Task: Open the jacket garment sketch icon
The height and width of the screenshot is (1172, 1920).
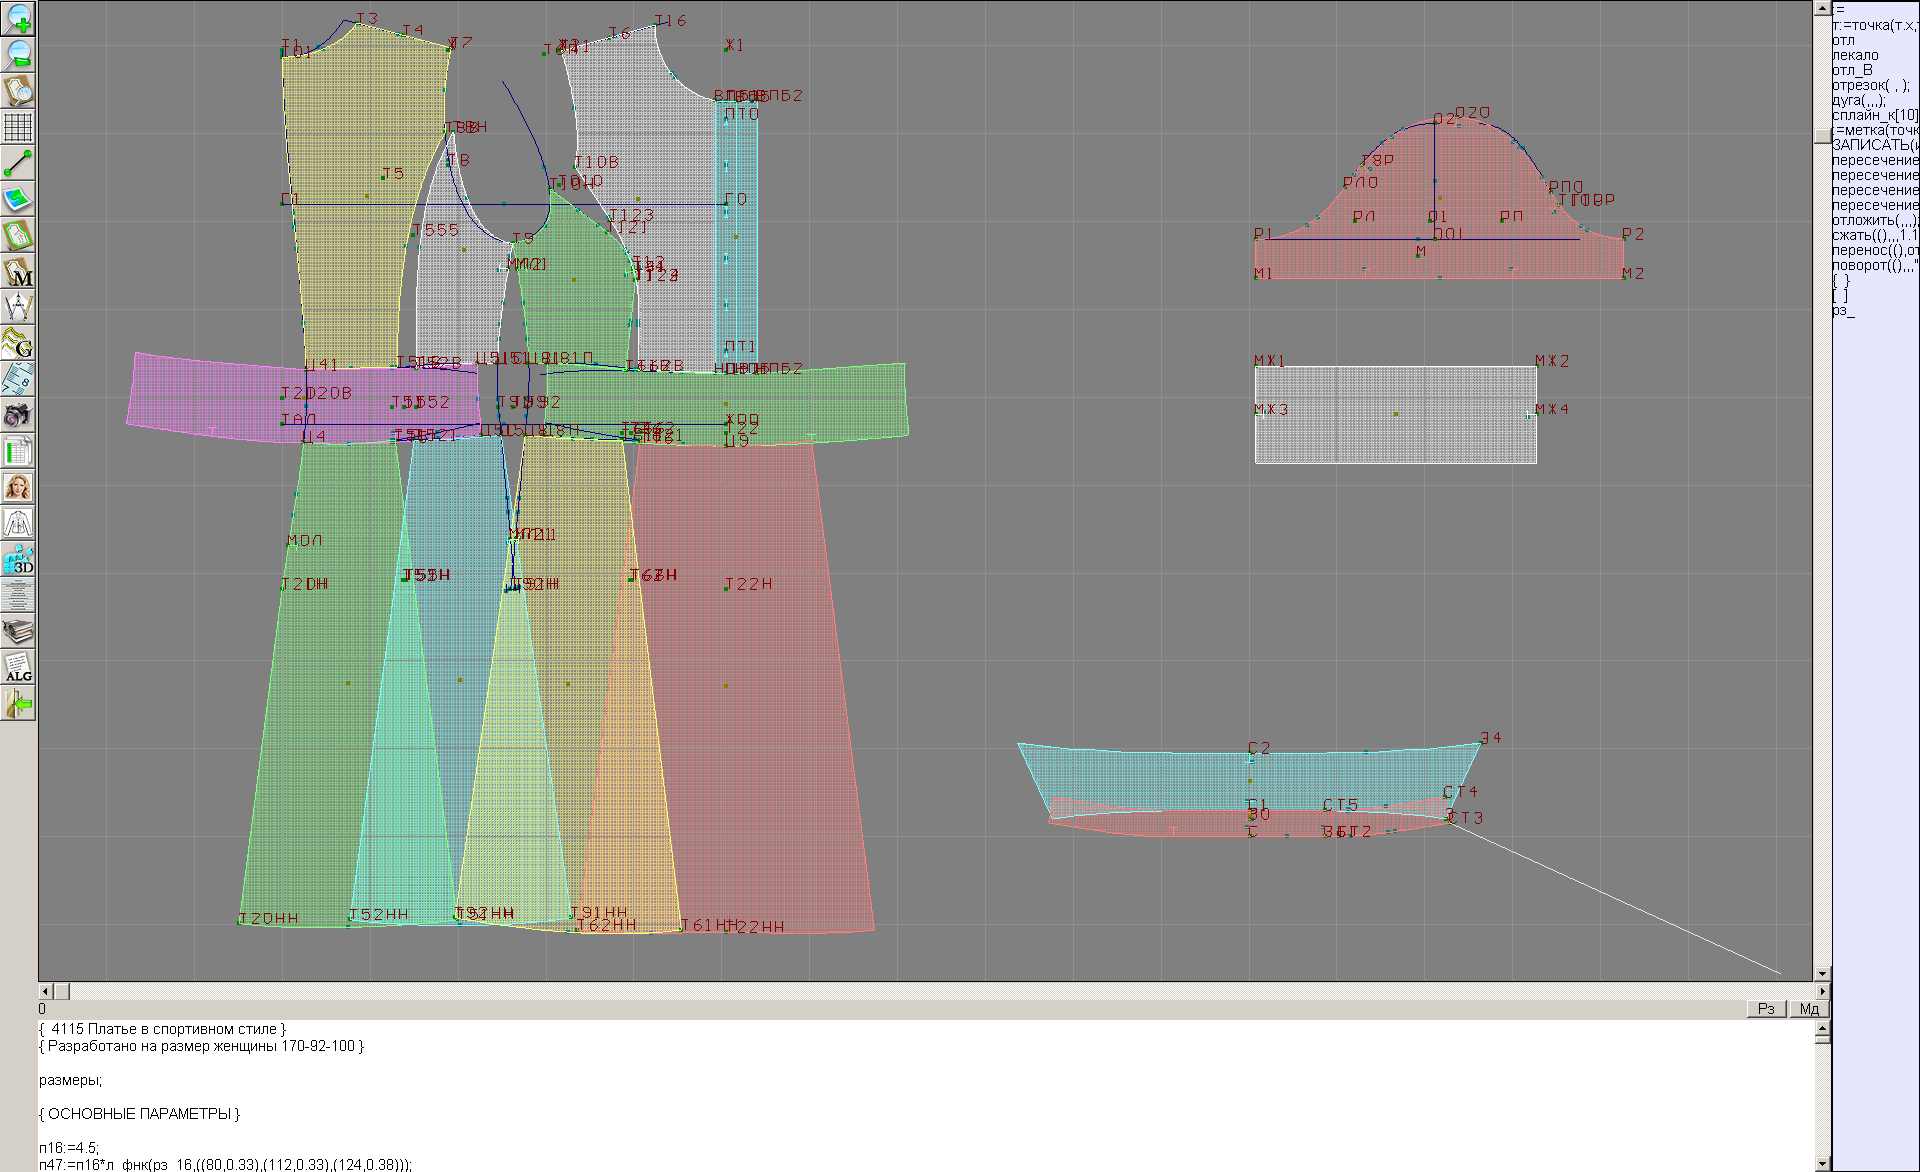Action: [x=18, y=523]
